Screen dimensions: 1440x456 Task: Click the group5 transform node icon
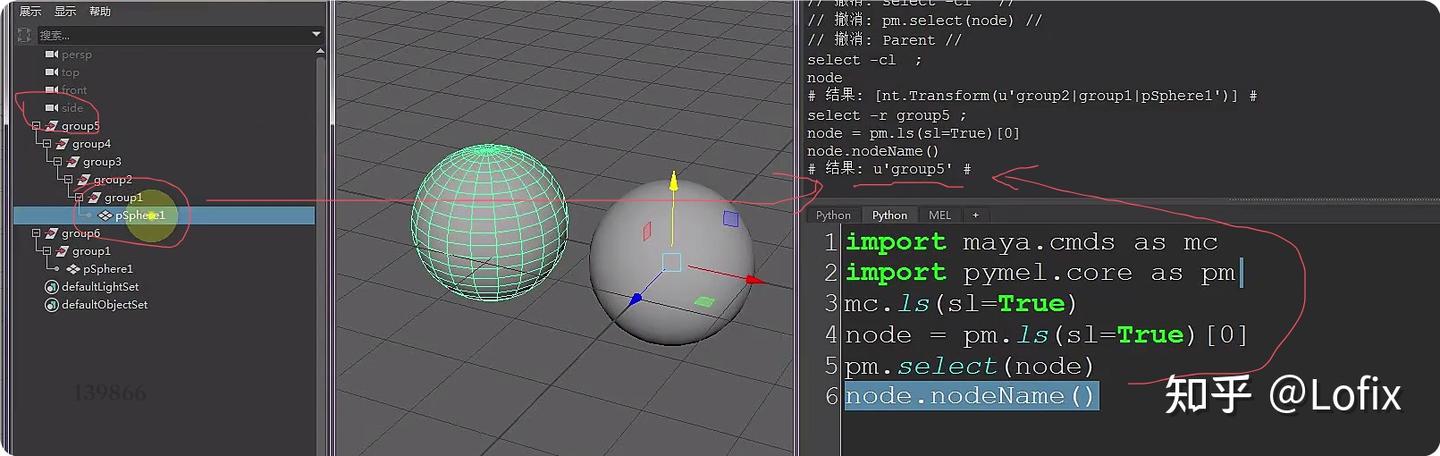pyautogui.click(x=52, y=126)
